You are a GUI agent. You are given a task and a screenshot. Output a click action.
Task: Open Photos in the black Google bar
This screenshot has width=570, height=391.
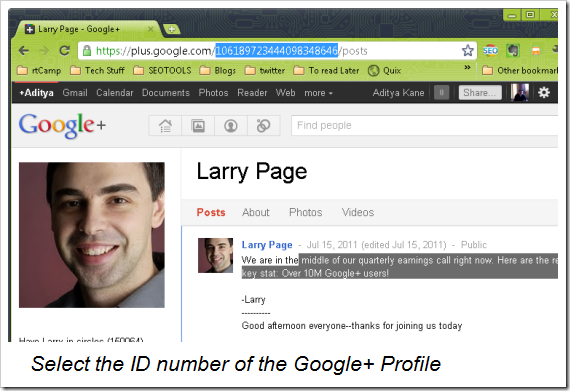click(x=213, y=93)
